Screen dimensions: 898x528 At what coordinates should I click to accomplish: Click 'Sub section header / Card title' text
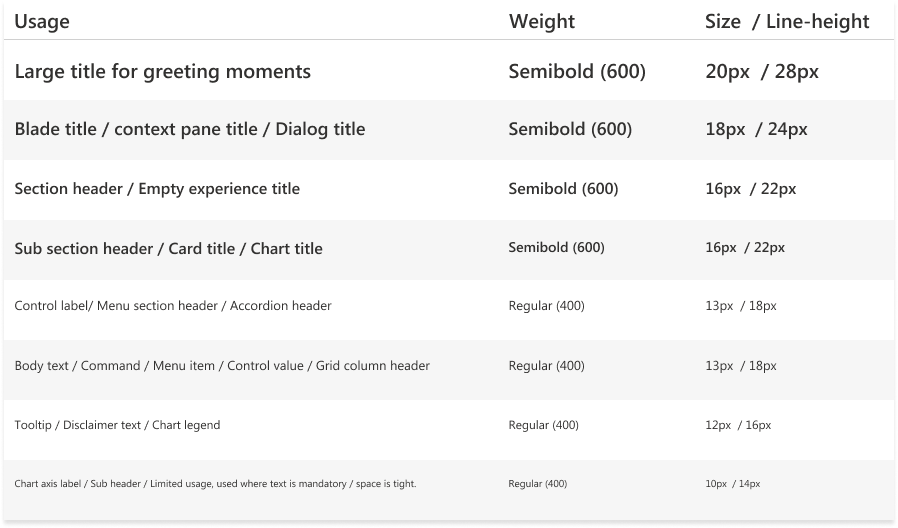(x=169, y=248)
